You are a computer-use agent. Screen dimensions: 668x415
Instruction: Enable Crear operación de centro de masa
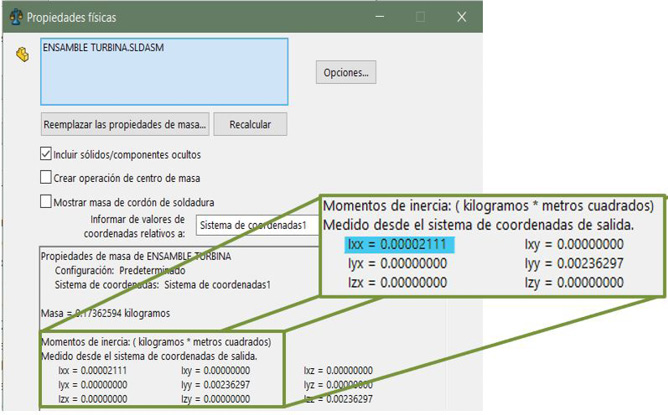pos(45,178)
